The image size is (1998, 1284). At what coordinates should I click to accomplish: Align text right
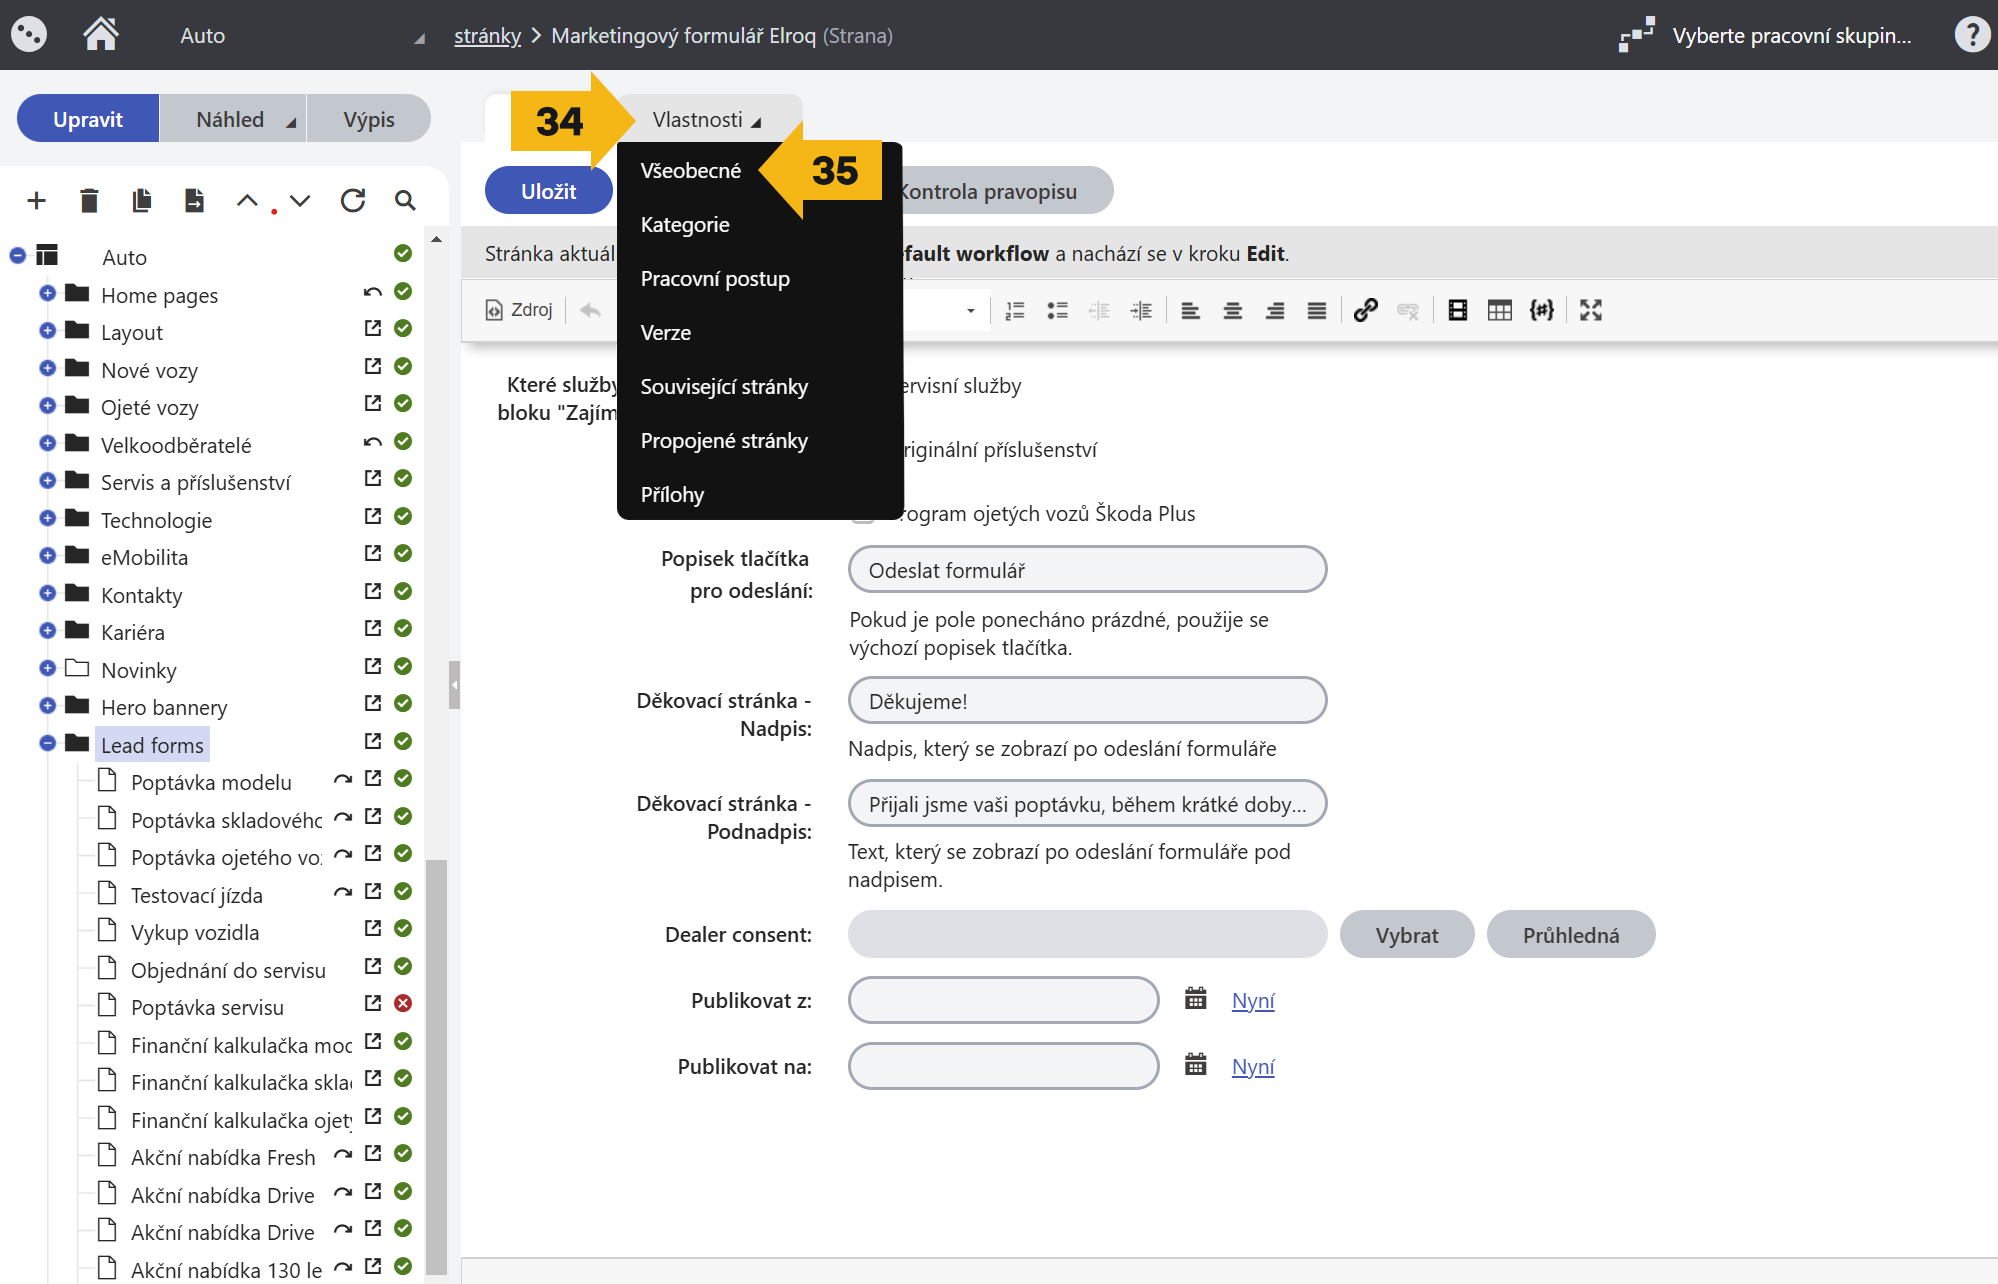pyautogui.click(x=1274, y=310)
